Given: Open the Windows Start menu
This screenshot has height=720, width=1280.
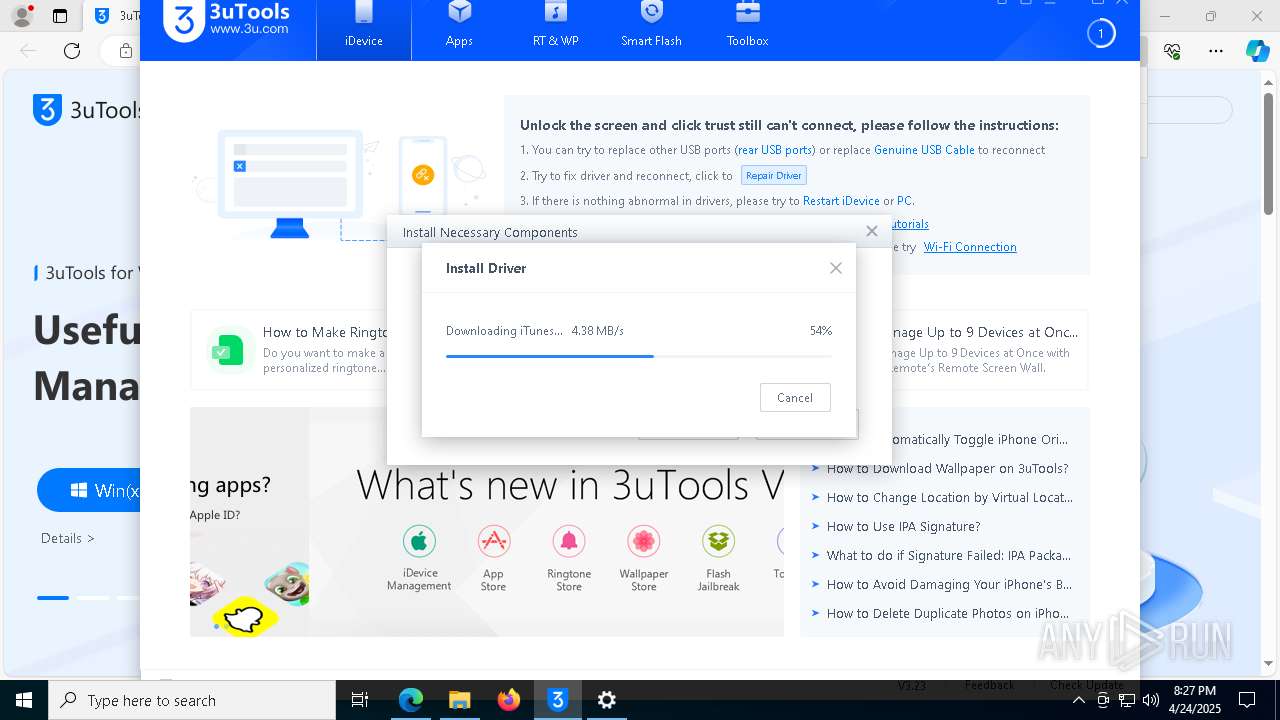Looking at the screenshot, I should pyautogui.click(x=24, y=700).
